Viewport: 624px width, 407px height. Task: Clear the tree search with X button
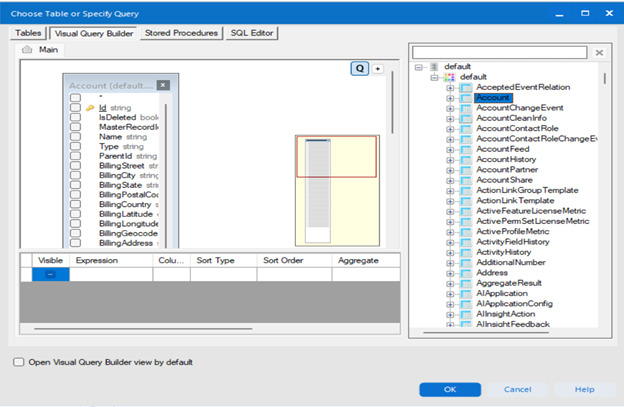click(598, 52)
